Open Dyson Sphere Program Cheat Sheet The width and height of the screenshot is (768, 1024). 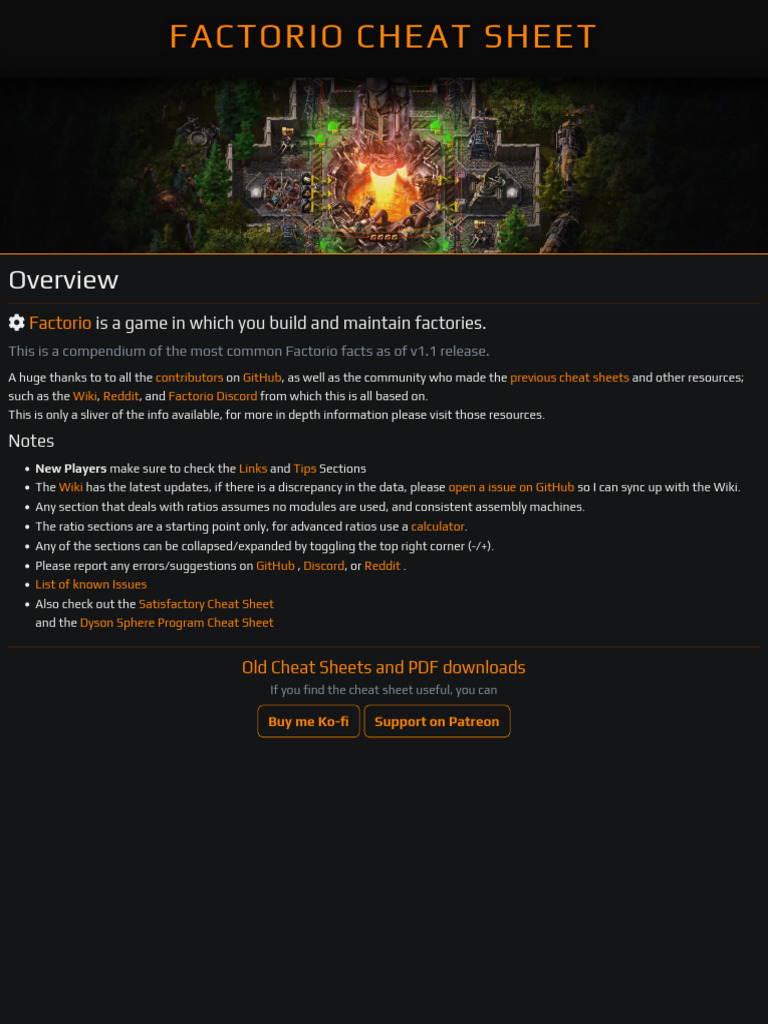coord(177,623)
